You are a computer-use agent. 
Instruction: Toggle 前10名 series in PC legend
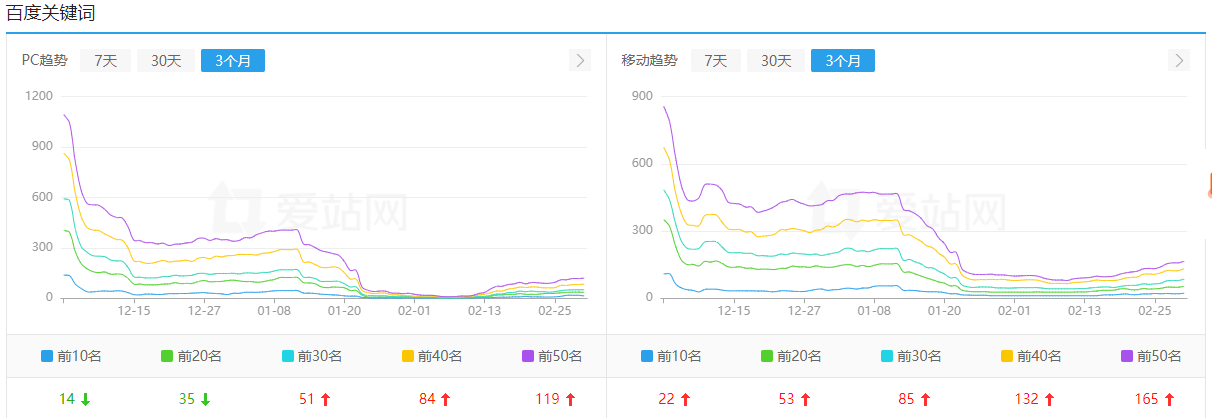coord(71,356)
